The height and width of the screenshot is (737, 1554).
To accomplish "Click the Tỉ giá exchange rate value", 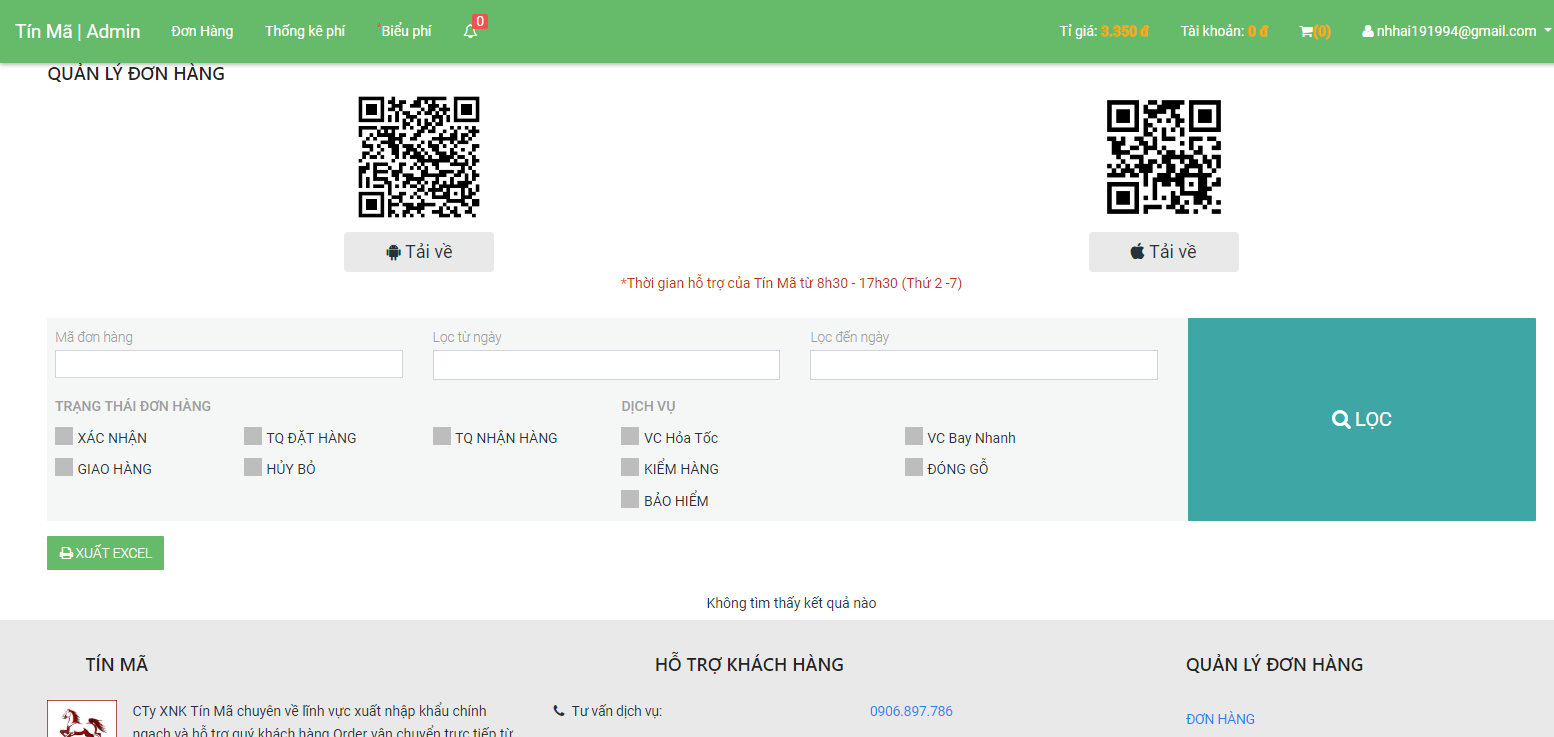I will pos(1125,31).
